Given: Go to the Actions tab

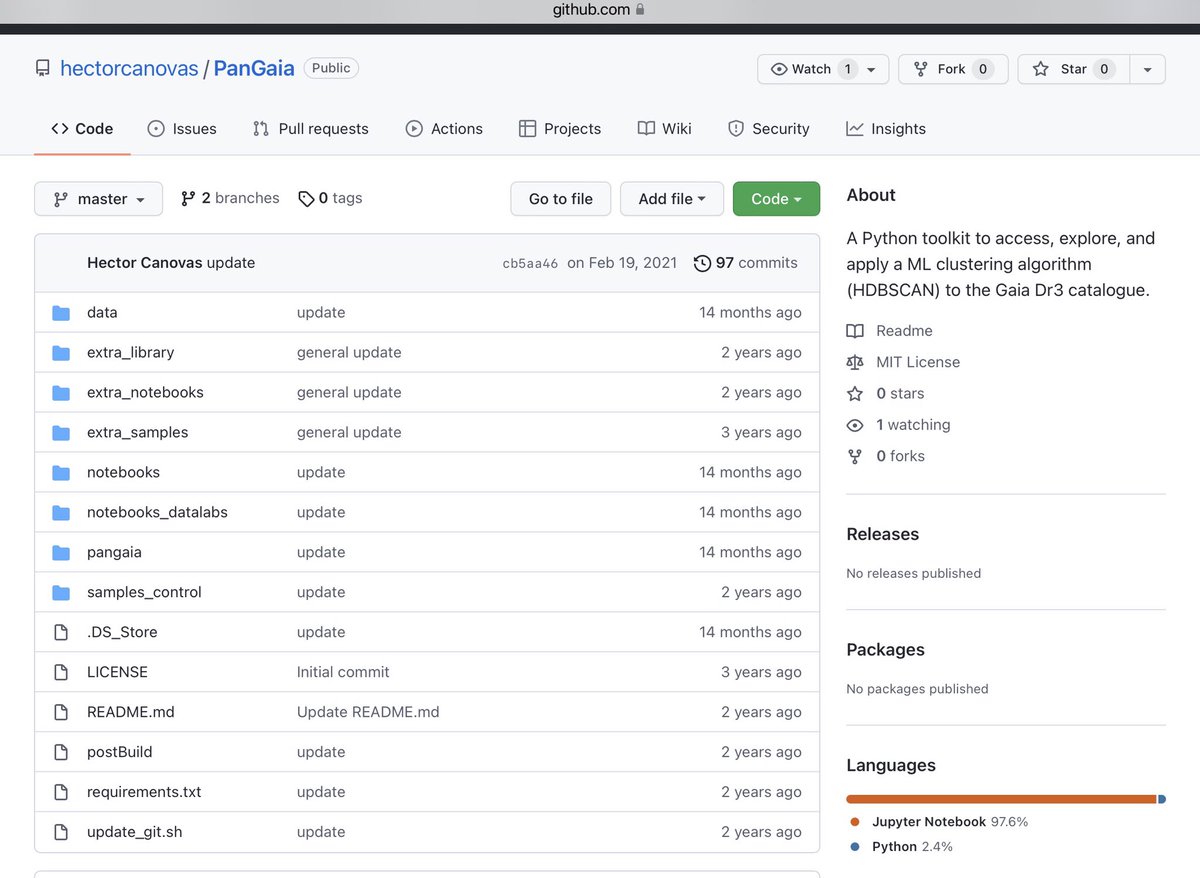Looking at the screenshot, I should [x=444, y=129].
